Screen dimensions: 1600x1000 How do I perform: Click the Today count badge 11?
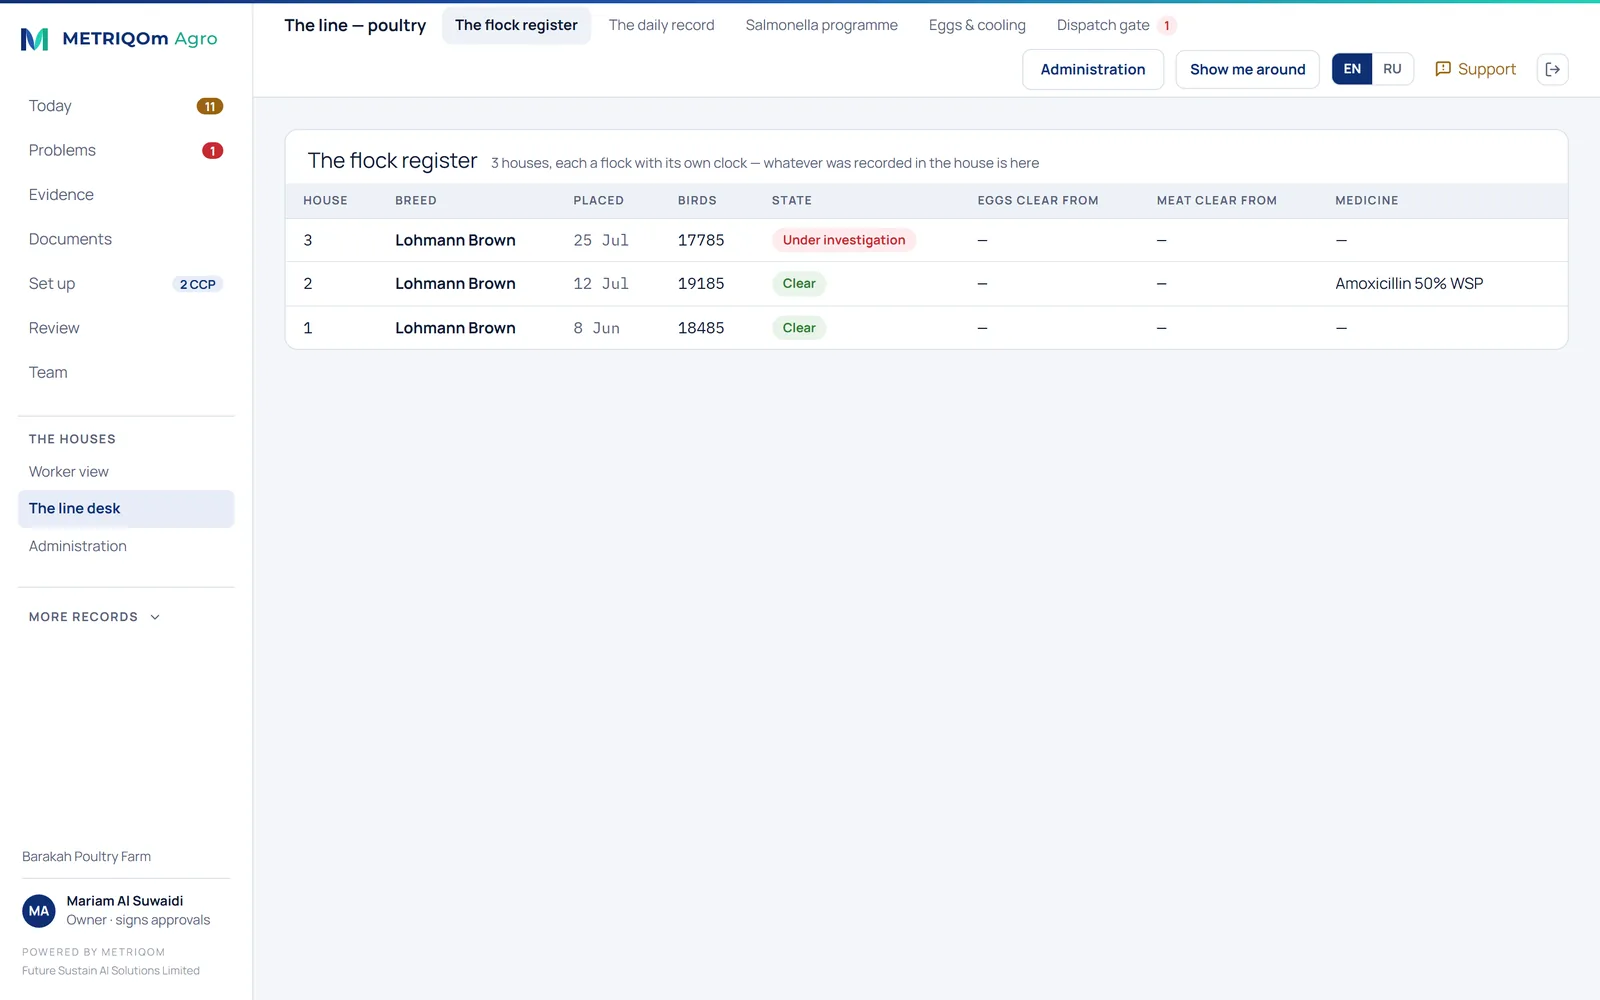pos(210,106)
